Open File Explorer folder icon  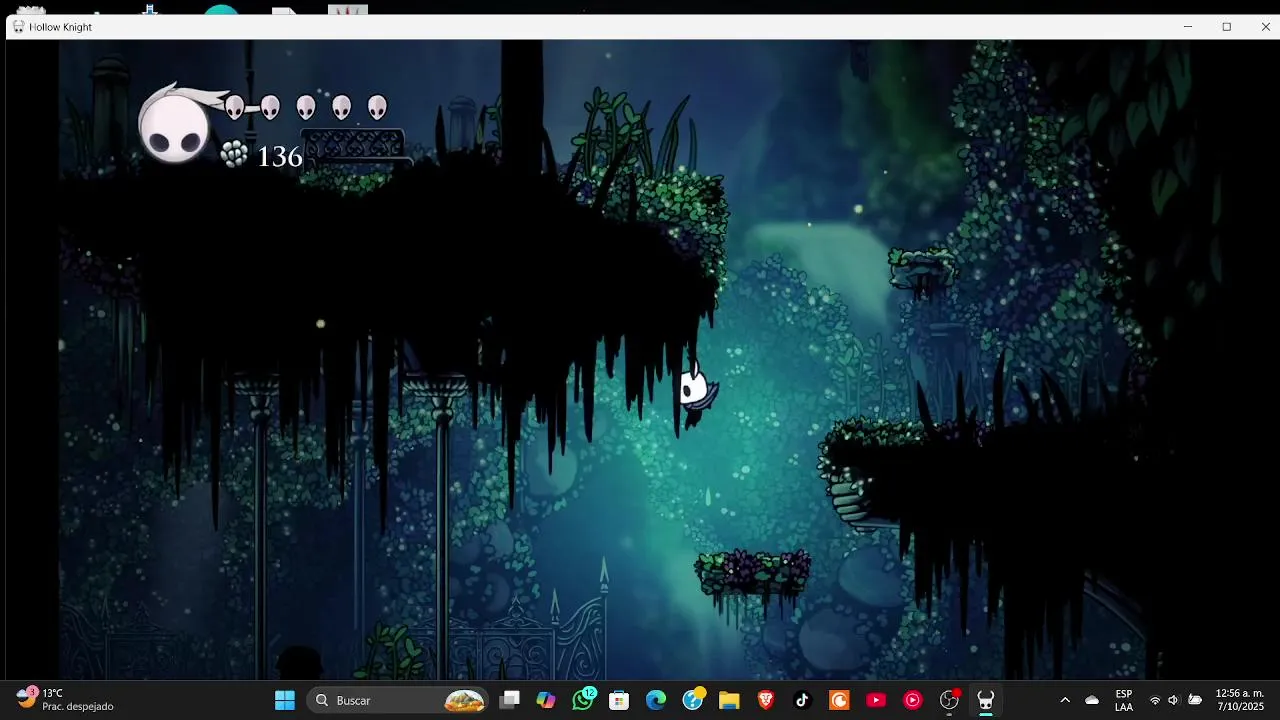click(729, 700)
